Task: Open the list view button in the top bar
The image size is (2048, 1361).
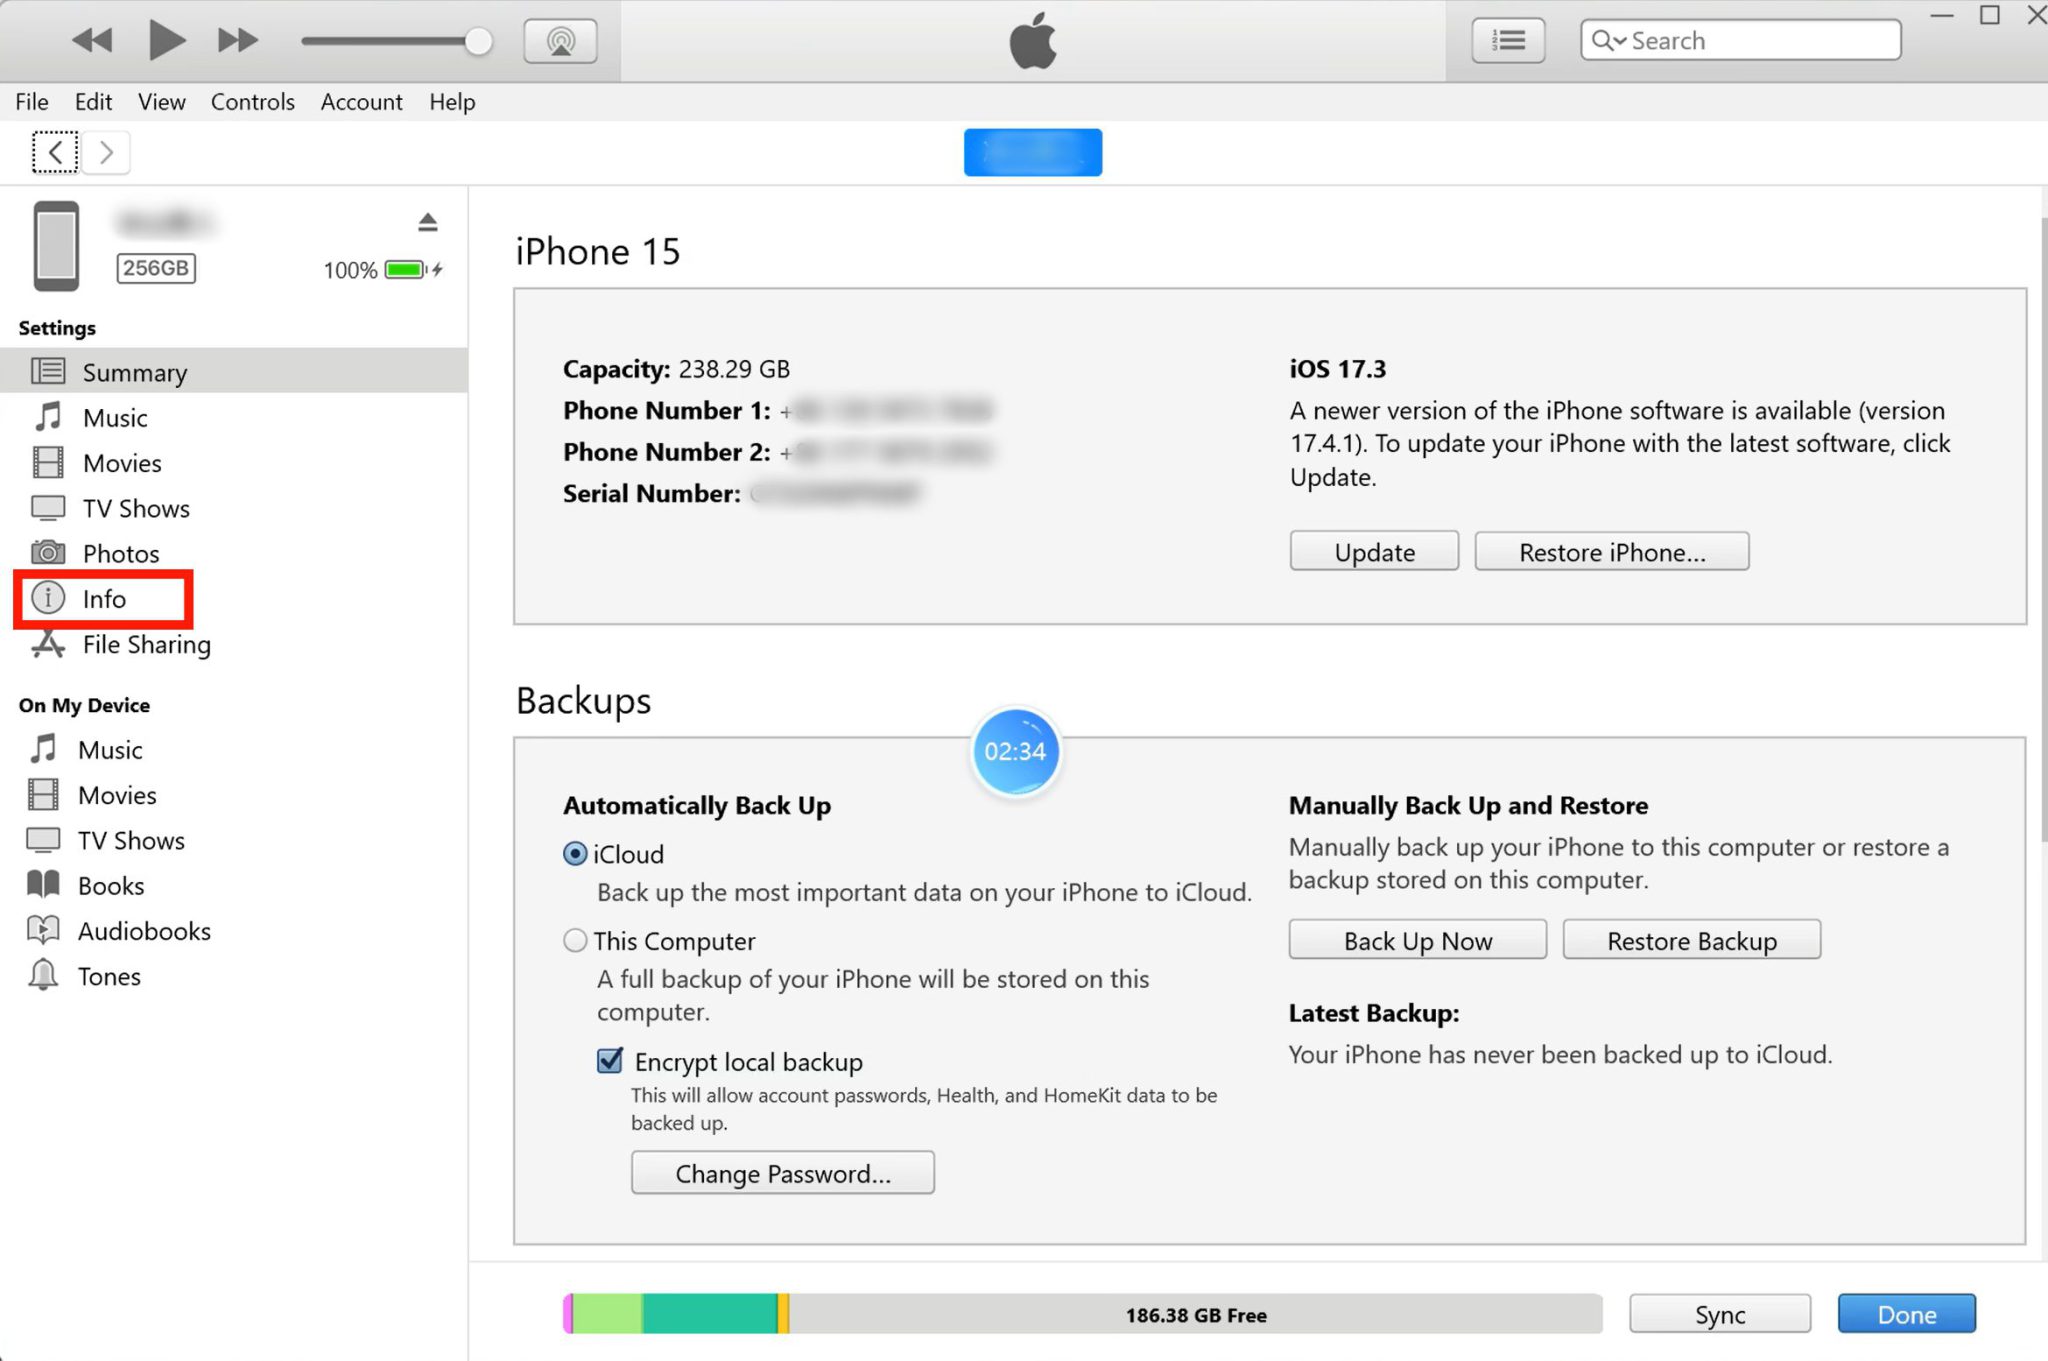Action: tap(1507, 41)
